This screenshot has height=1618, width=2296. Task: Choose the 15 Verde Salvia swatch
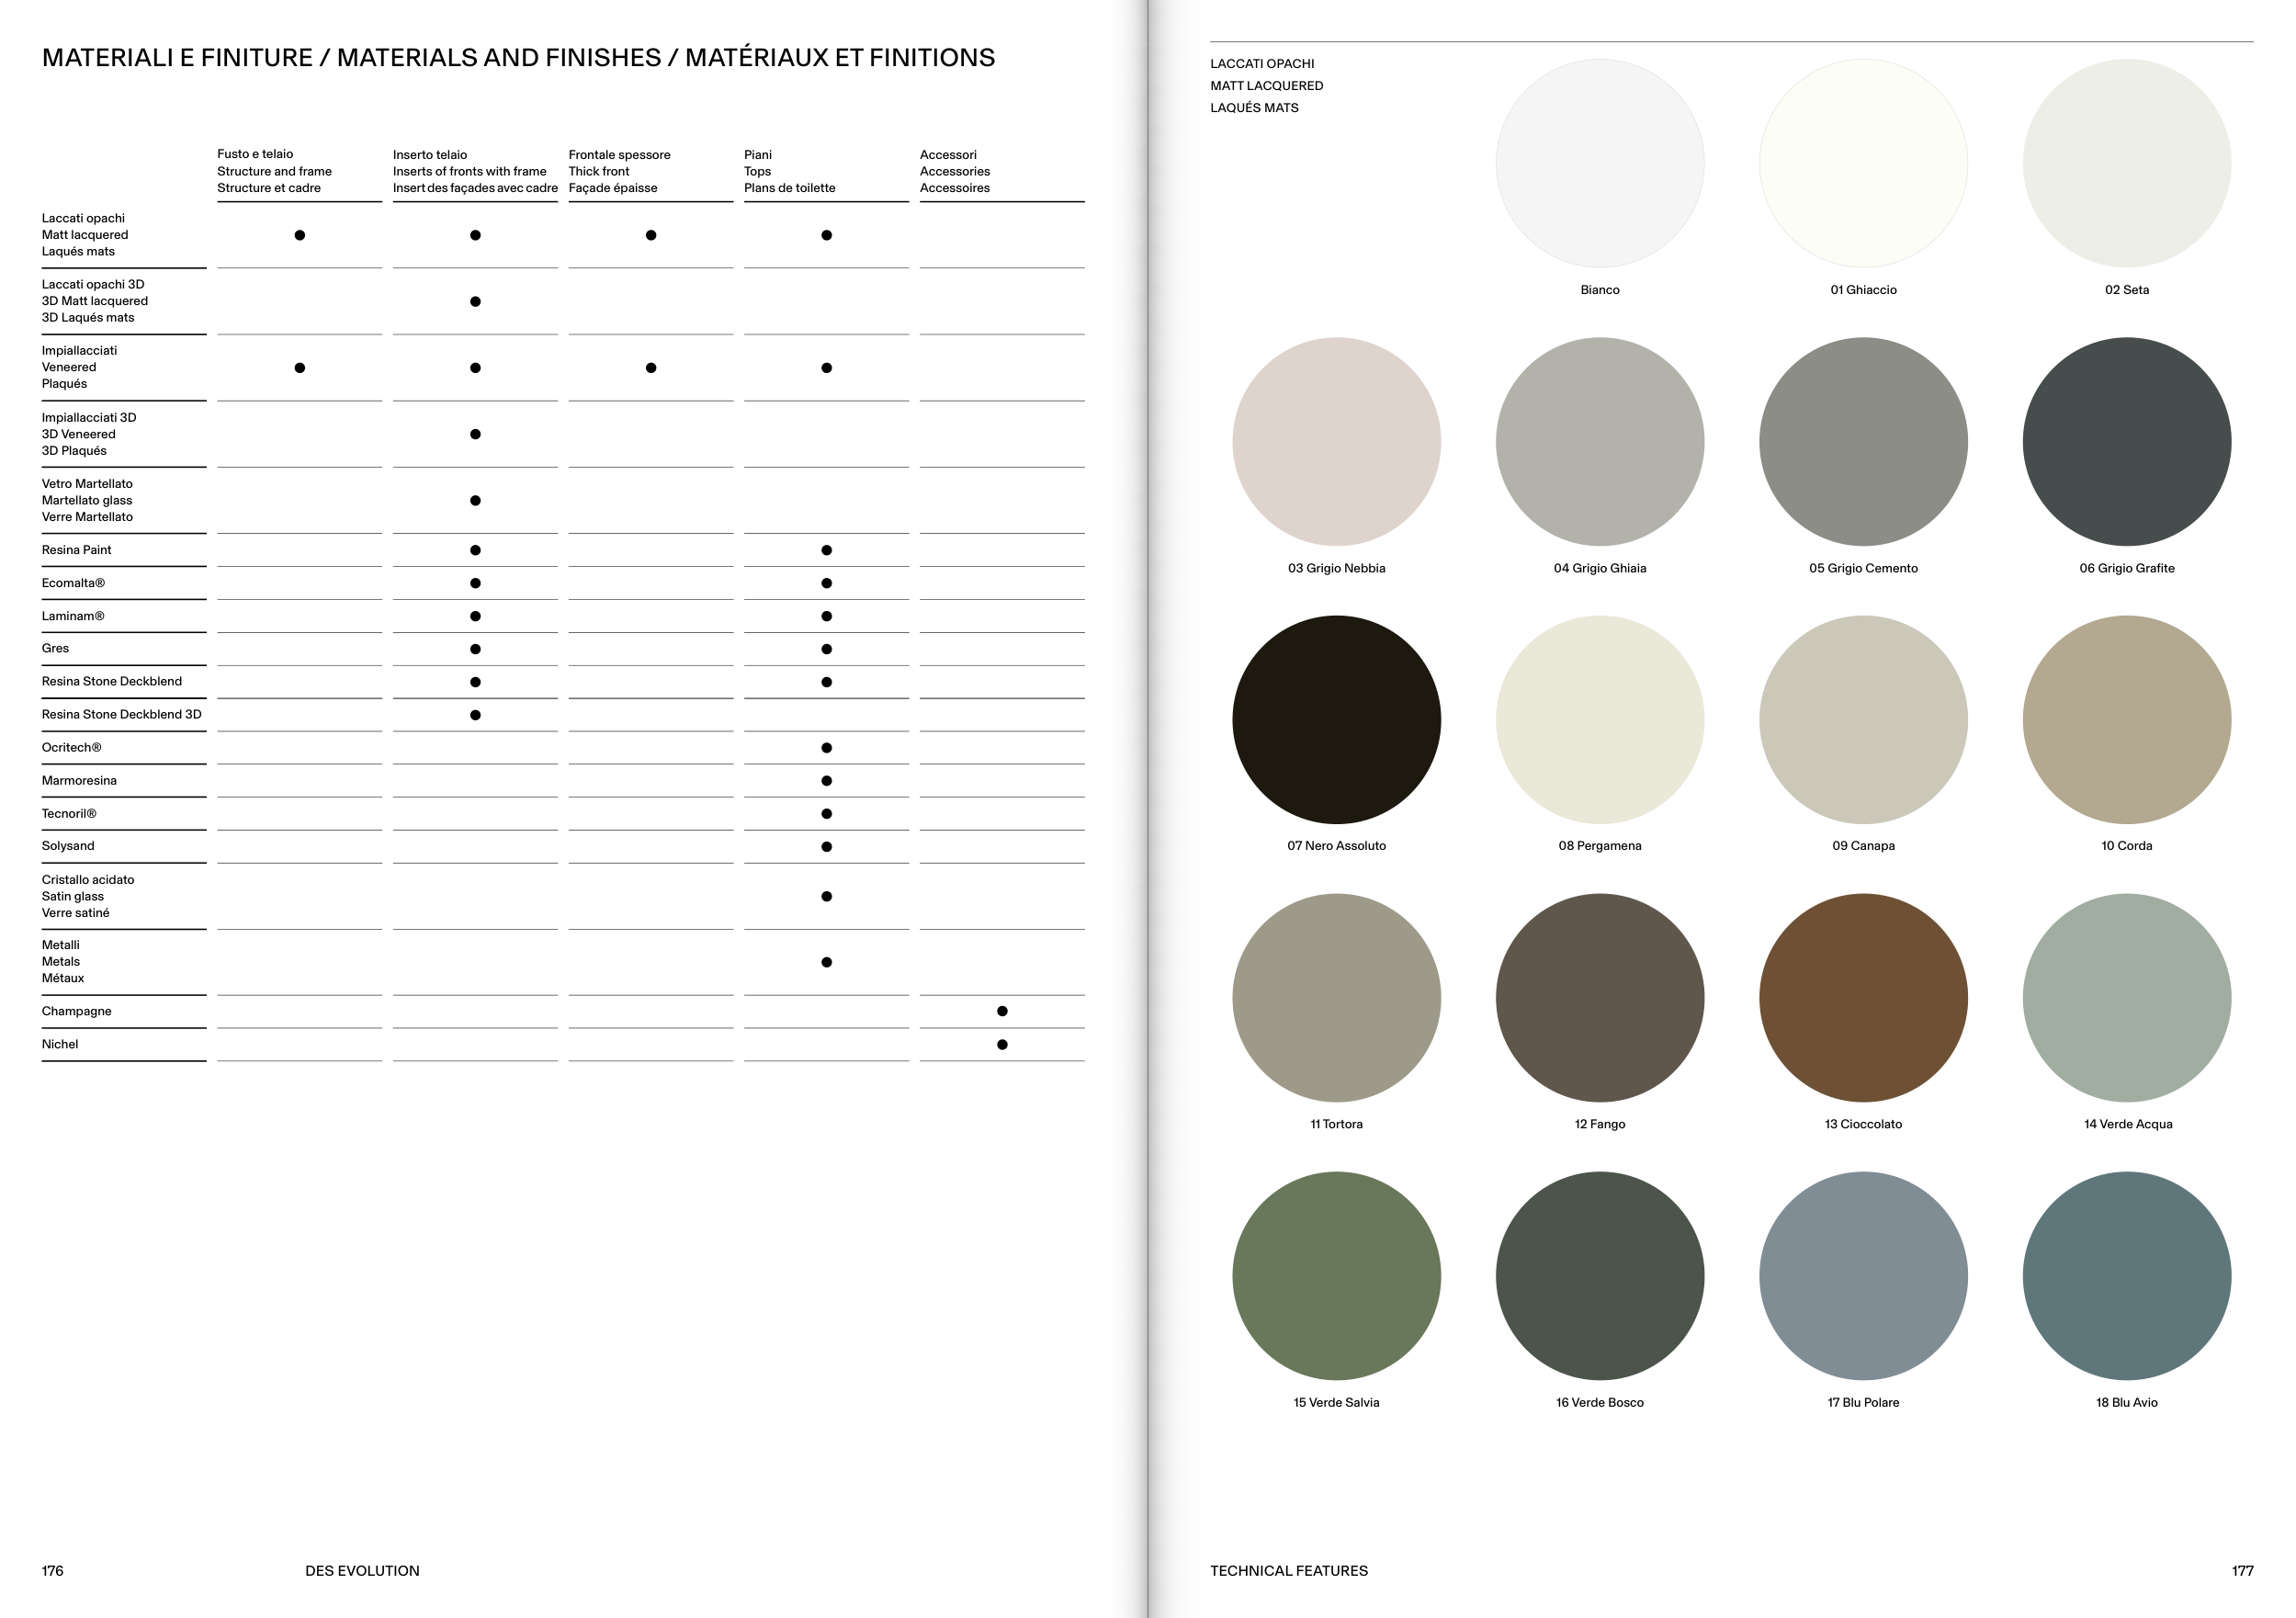(x=1336, y=1275)
